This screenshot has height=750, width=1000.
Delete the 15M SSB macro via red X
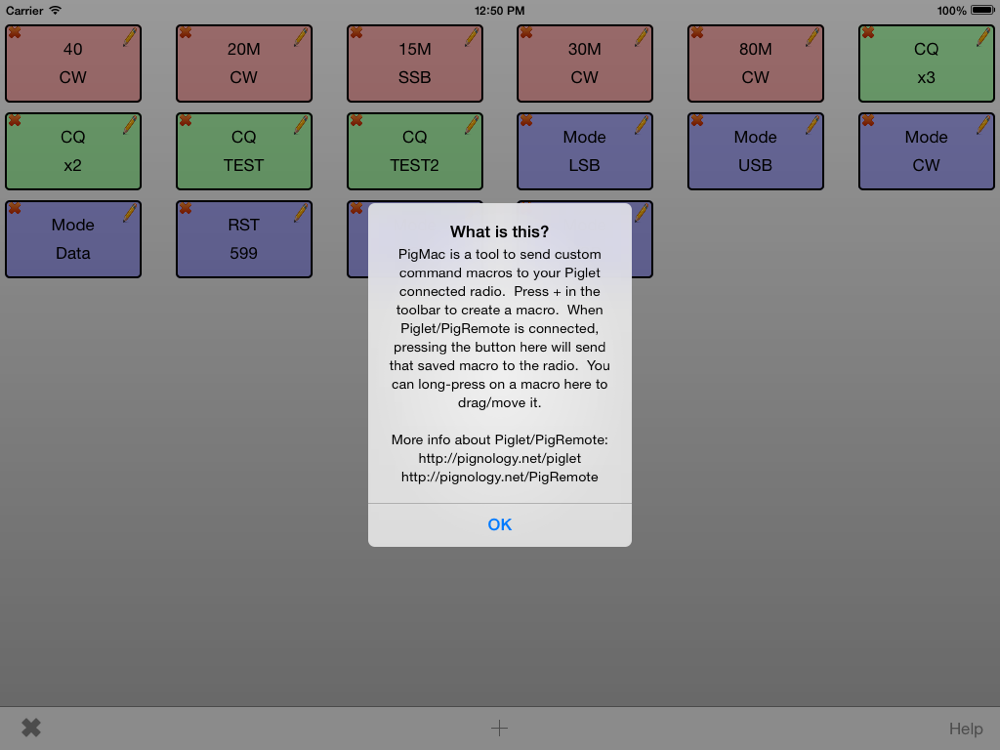coord(357,33)
